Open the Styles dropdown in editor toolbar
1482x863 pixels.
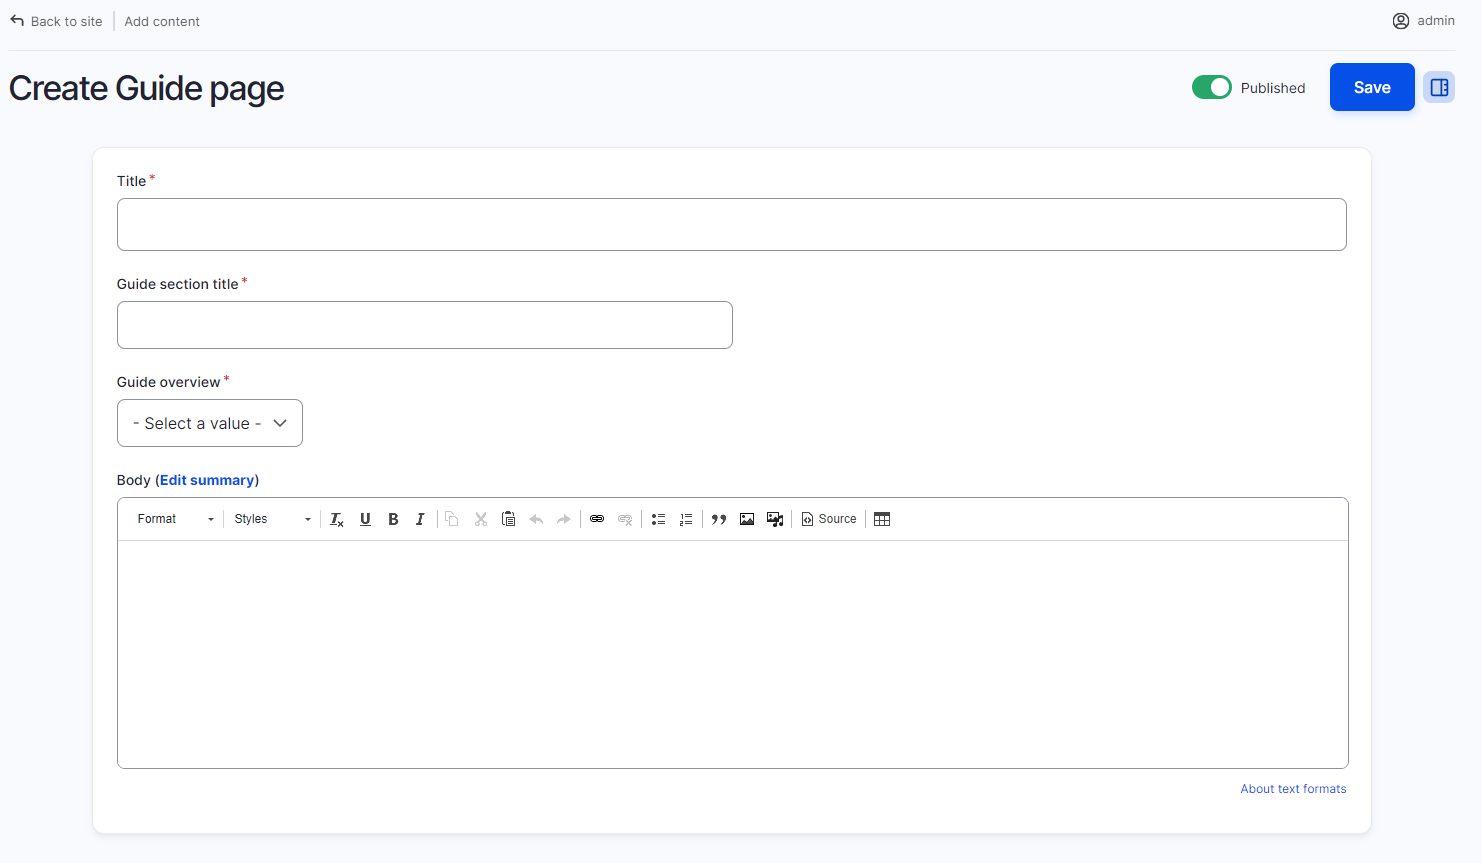coord(272,519)
